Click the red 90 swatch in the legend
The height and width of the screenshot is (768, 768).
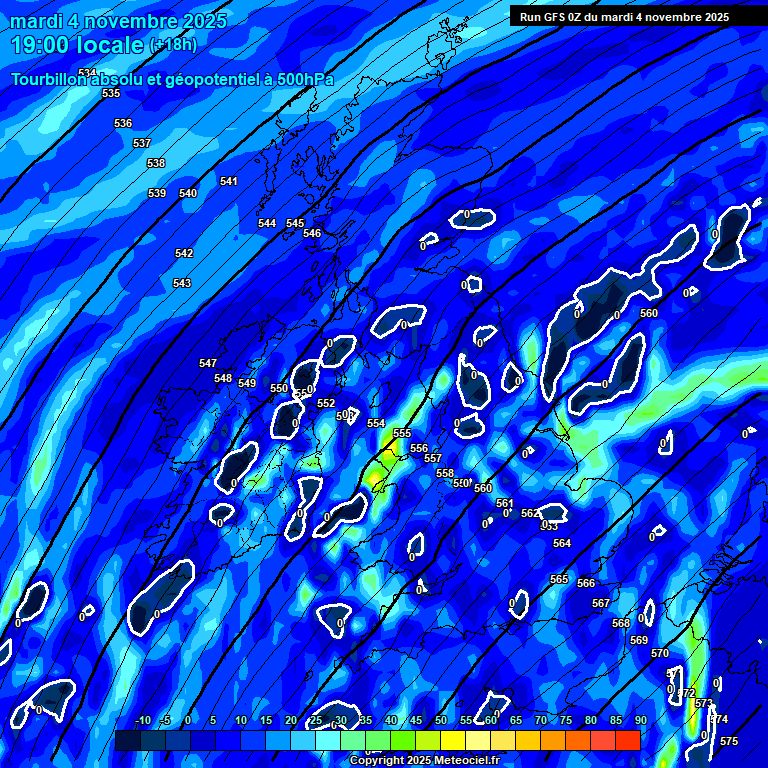pyautogui.click(x=627, y=740)
